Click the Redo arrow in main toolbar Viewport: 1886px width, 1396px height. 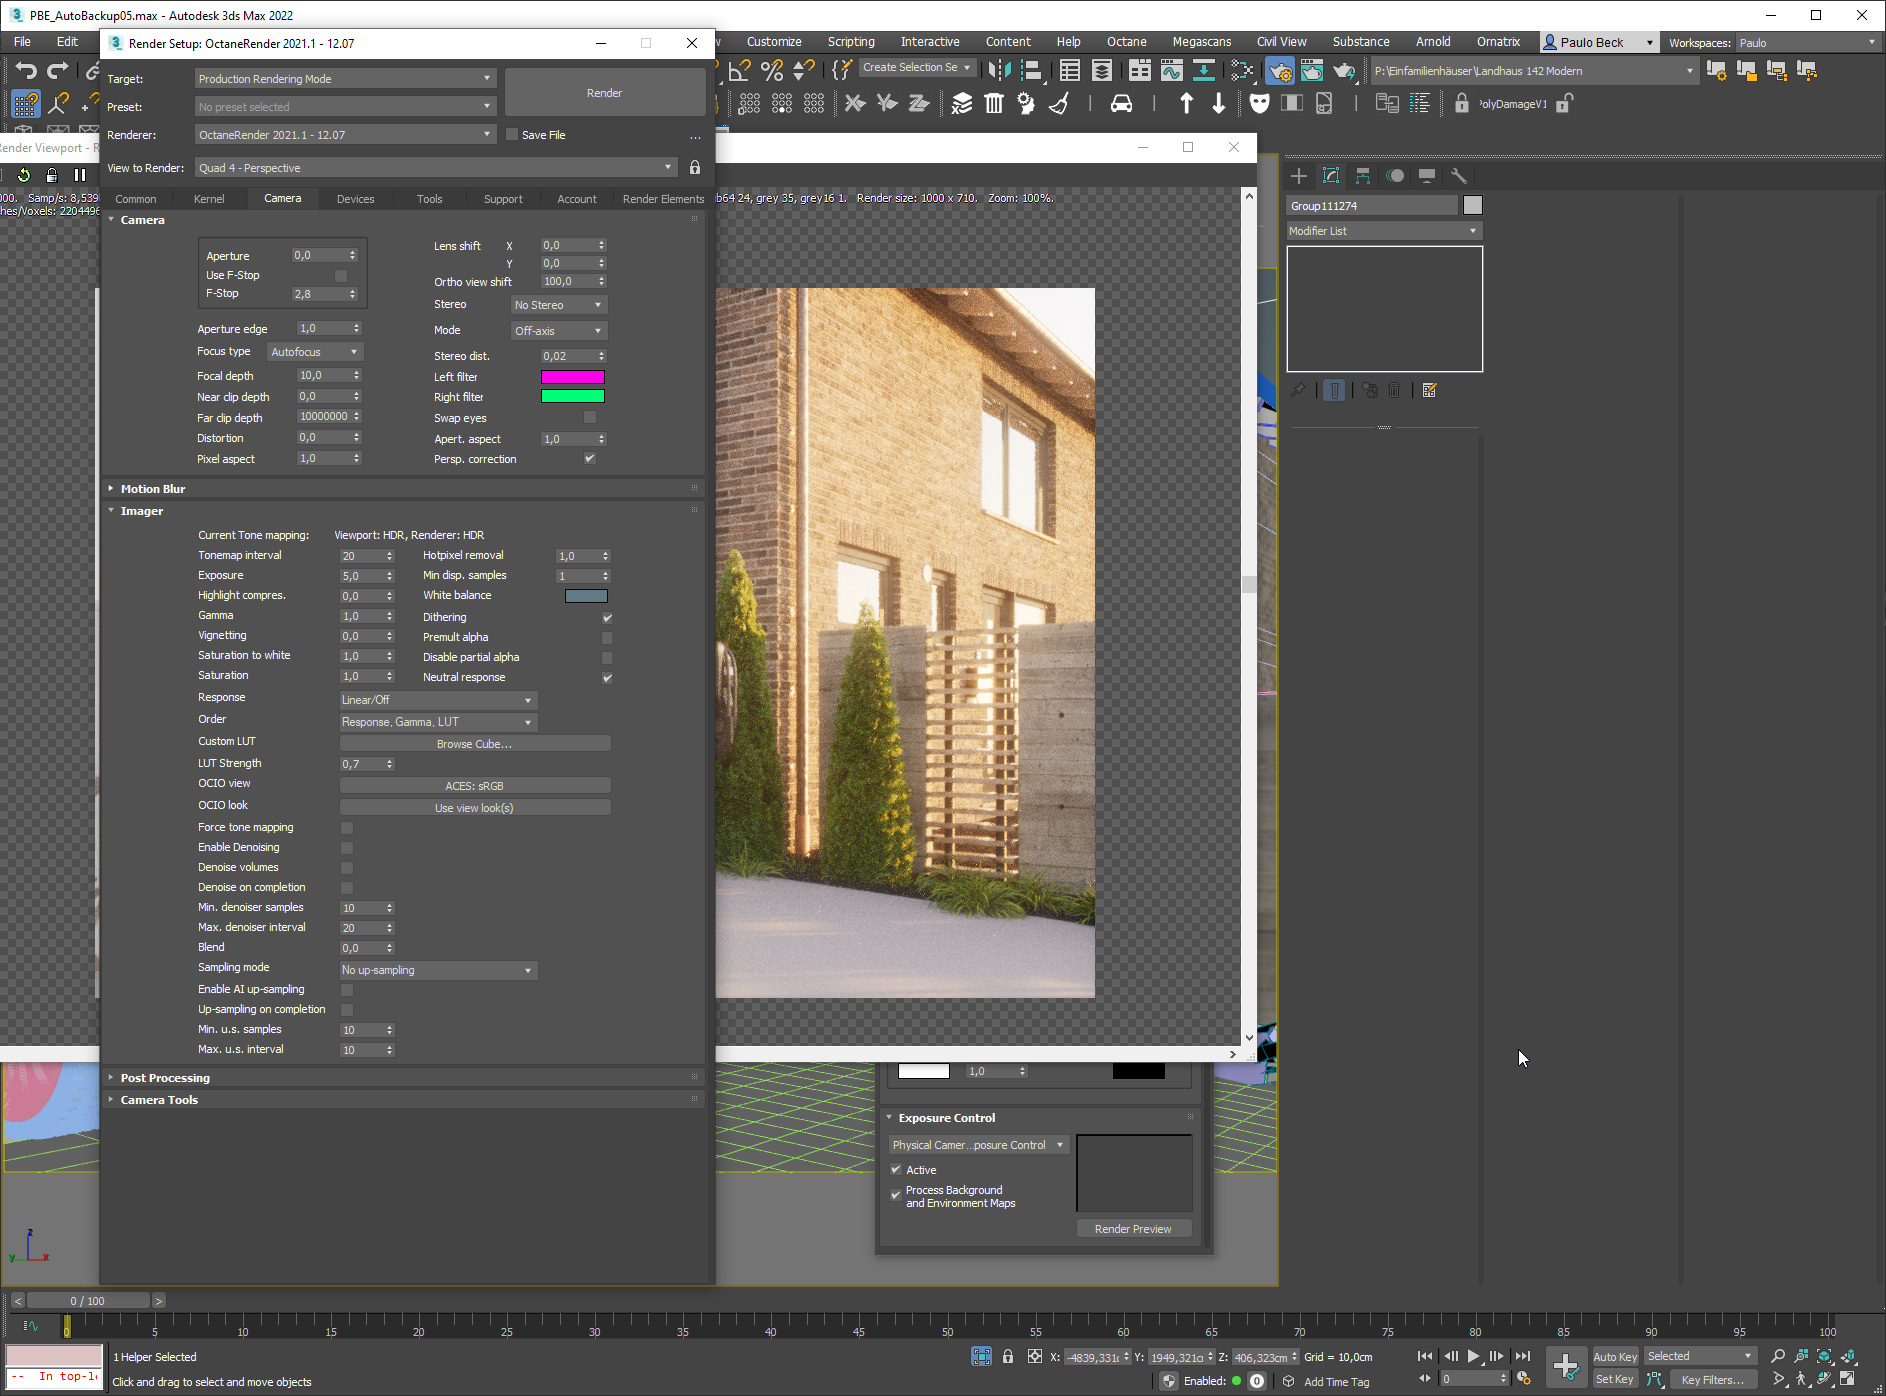(x=58, y=70)
